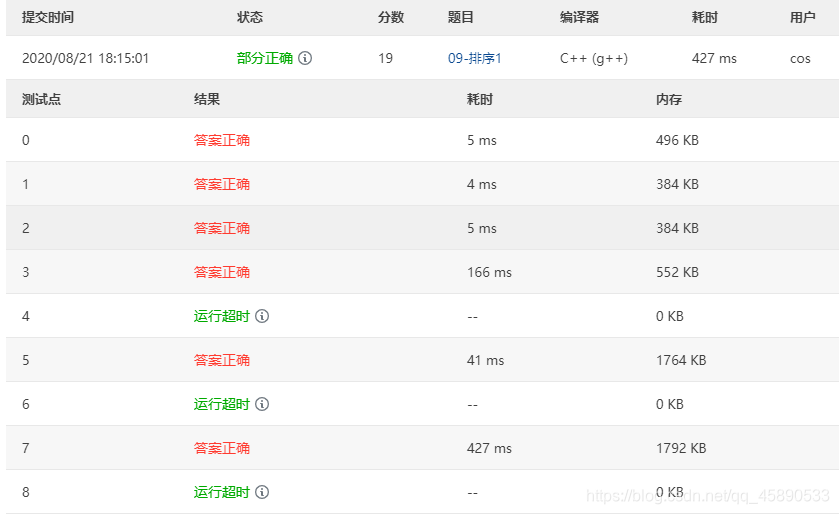
Task: Click the 部分正确 status text
Action: (x=265, y=58)
